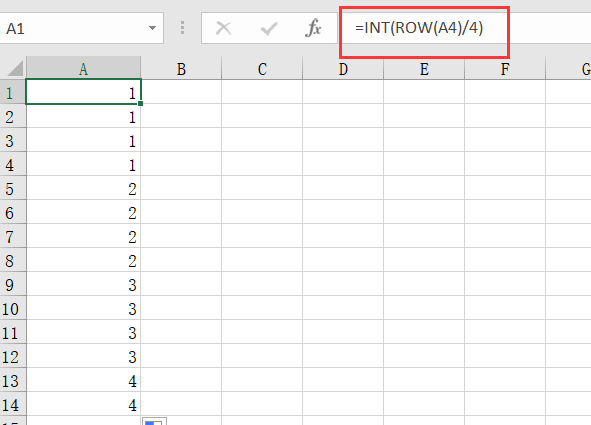Click cell A13 containing 4
This screenshot has width=591, height=425.
83,380
